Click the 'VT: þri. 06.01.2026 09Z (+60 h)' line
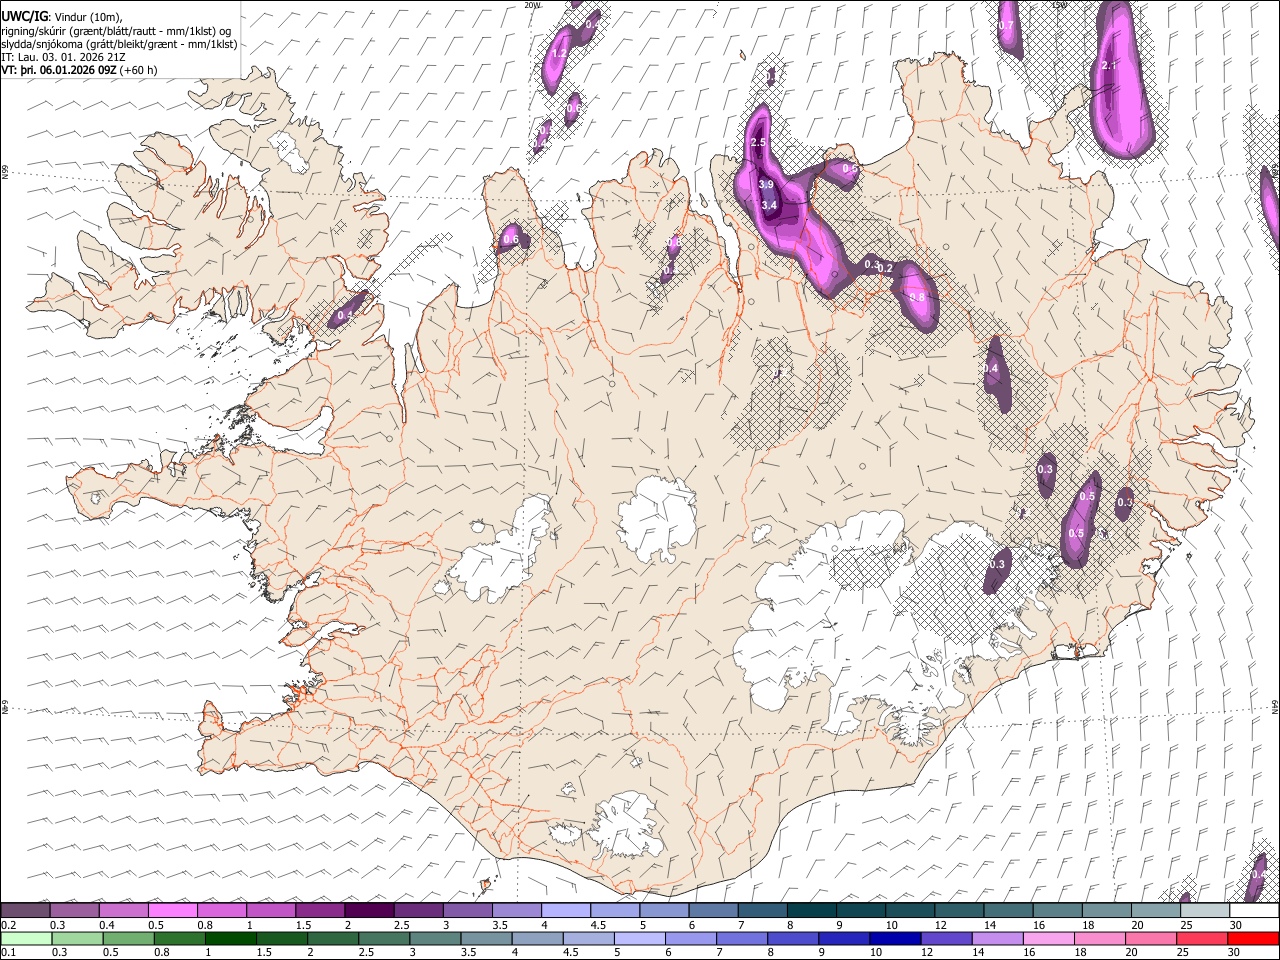 point(79,70)
